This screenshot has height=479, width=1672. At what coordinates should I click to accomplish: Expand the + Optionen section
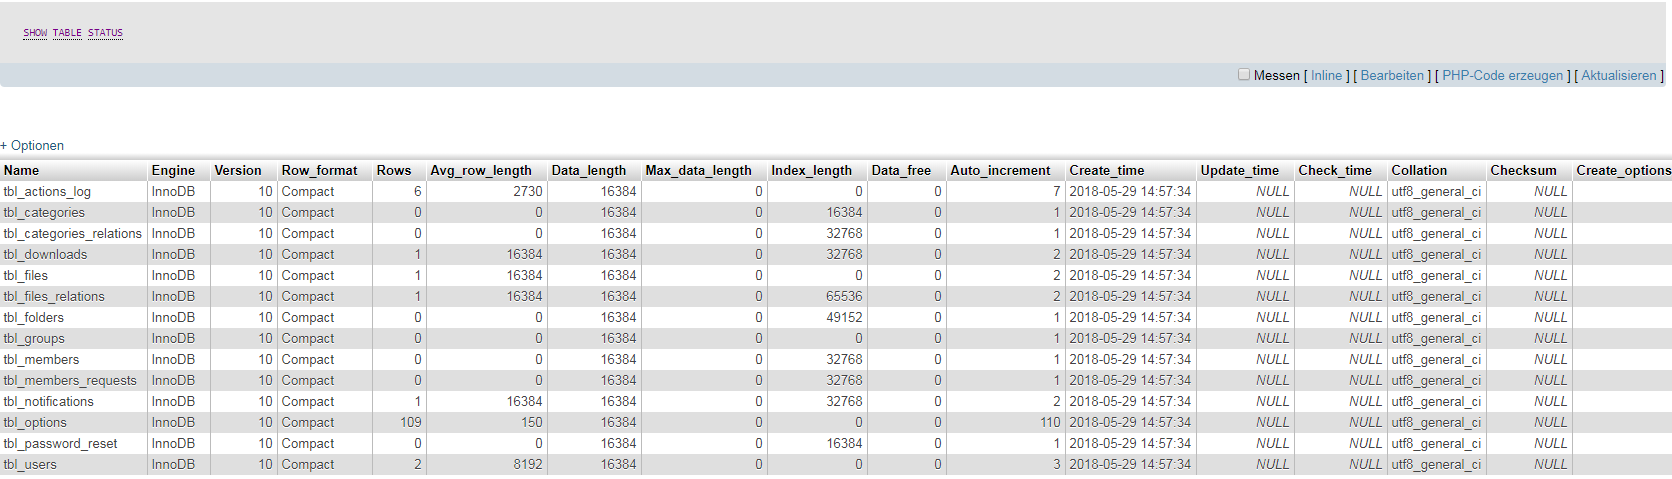(x=32, y=145)
